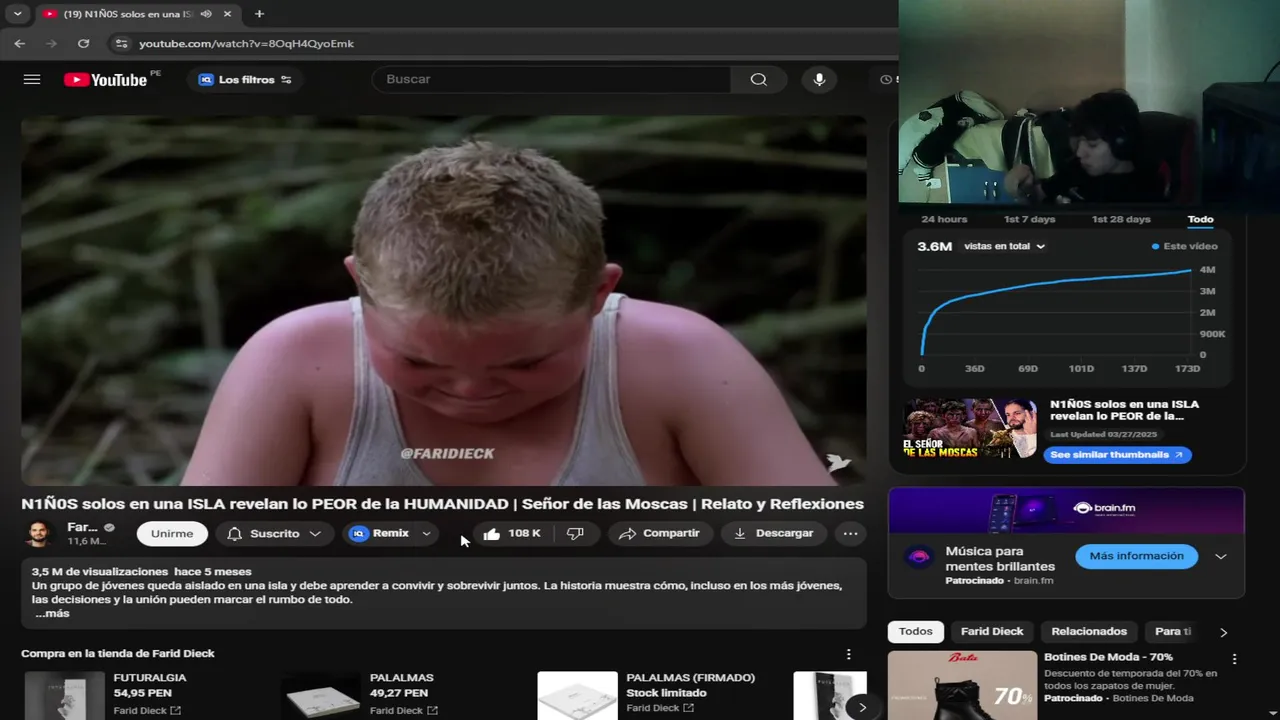Open more actions three-dot menu under video
This screenshot has width=1280, height=720.
click(850, 534)
